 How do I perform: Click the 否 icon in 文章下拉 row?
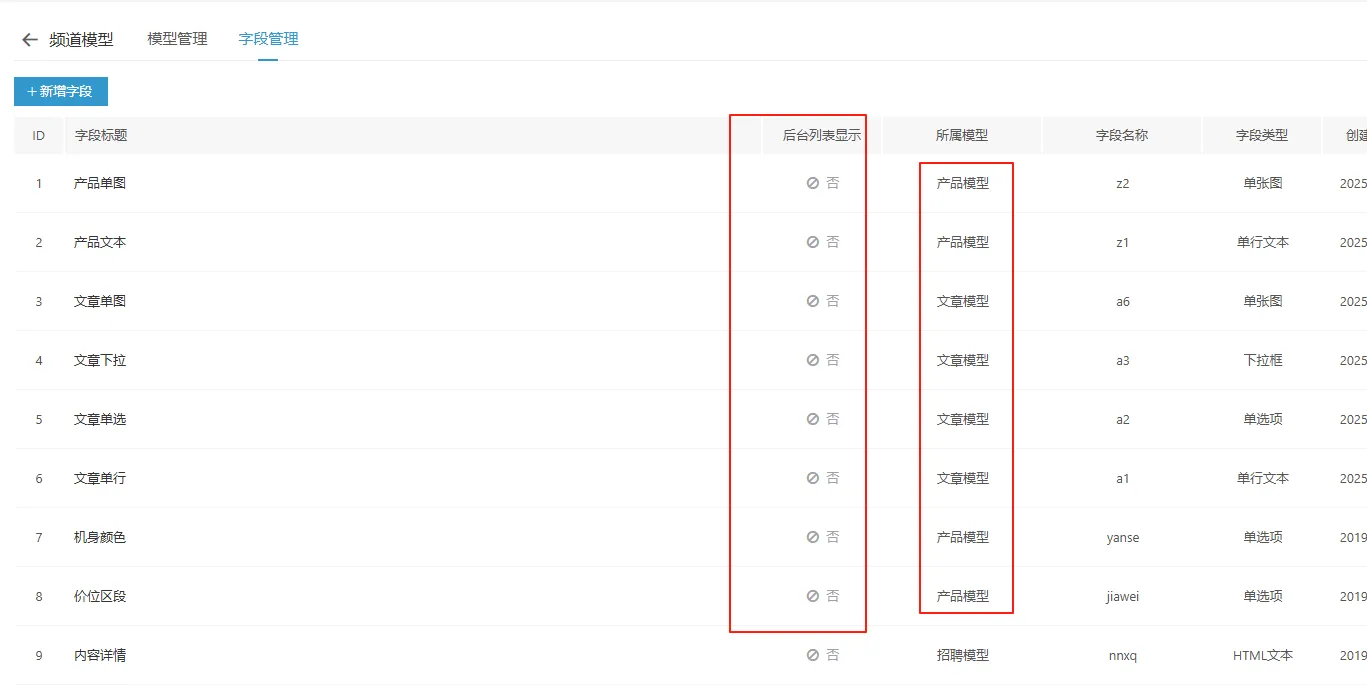click(x=814, y=360)
